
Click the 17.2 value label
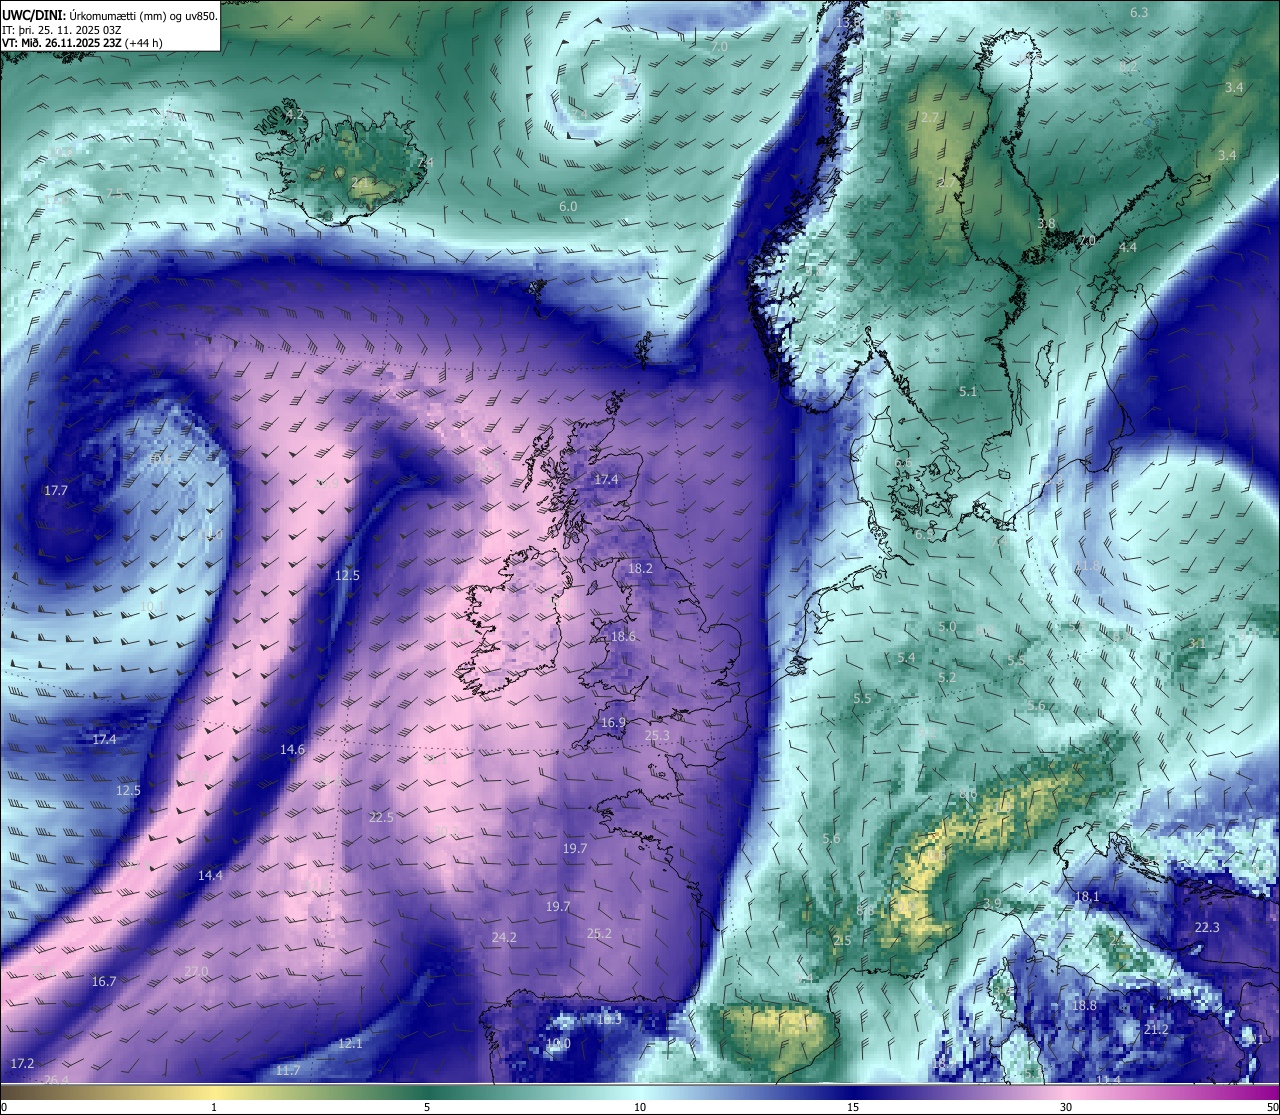(x=22, y=1063)
